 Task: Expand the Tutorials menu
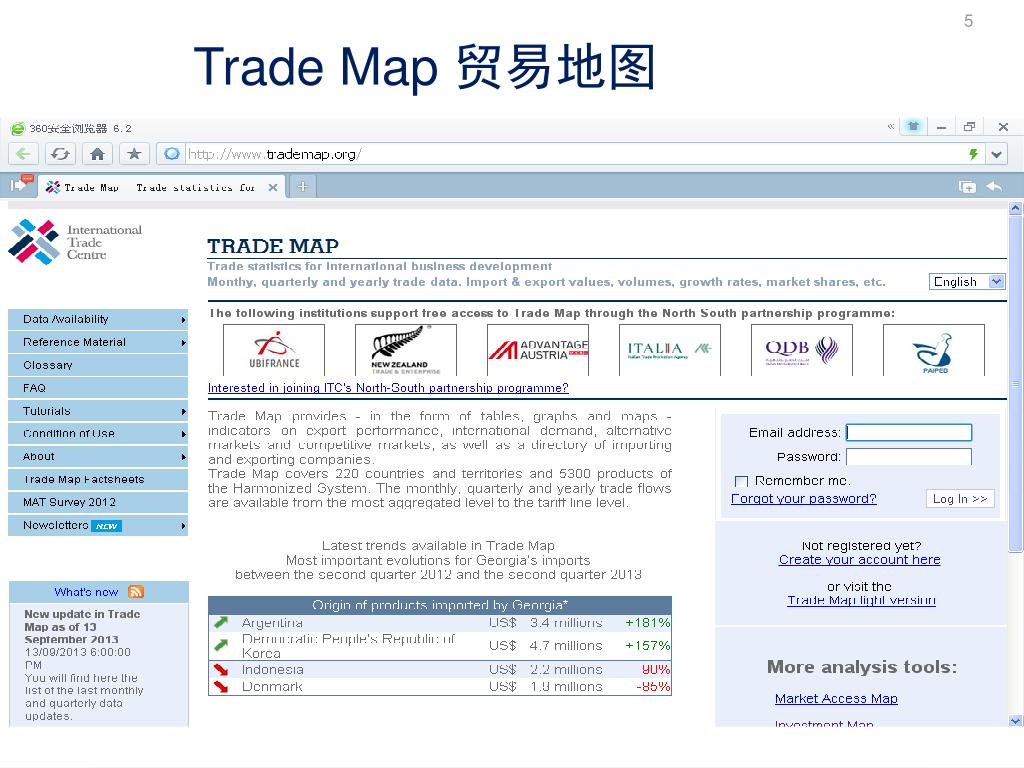98,411
